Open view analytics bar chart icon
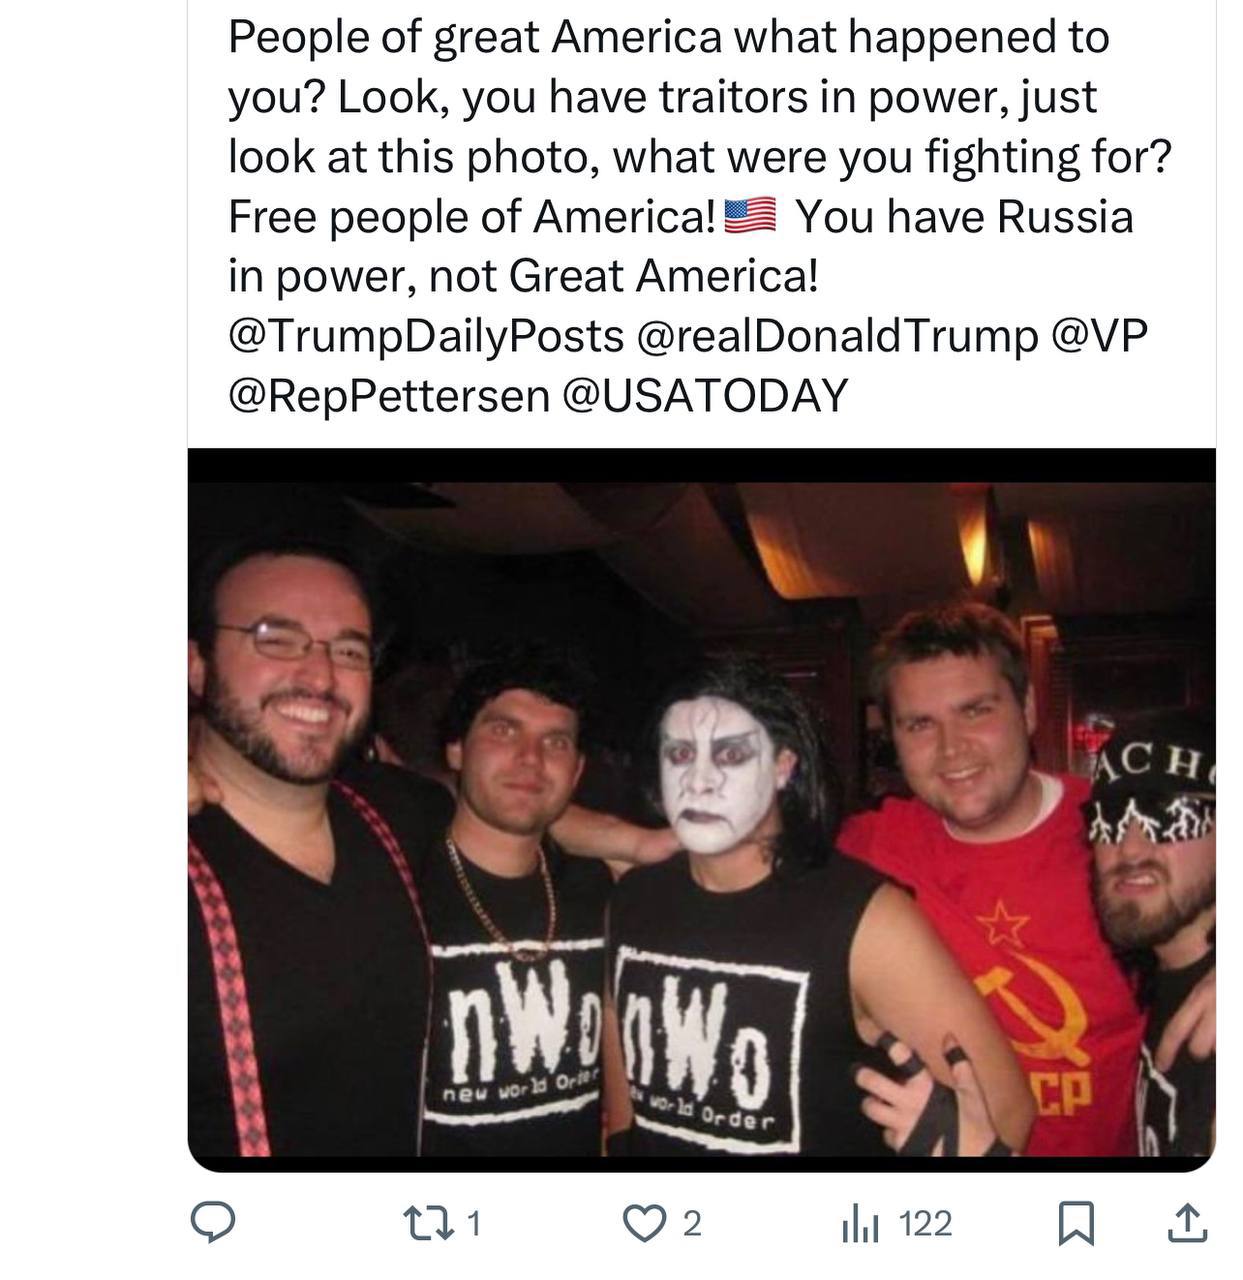Image resolution: width=1243 pixels, height=1280 pixels. pyautogui.click(x=859, y=1223)
